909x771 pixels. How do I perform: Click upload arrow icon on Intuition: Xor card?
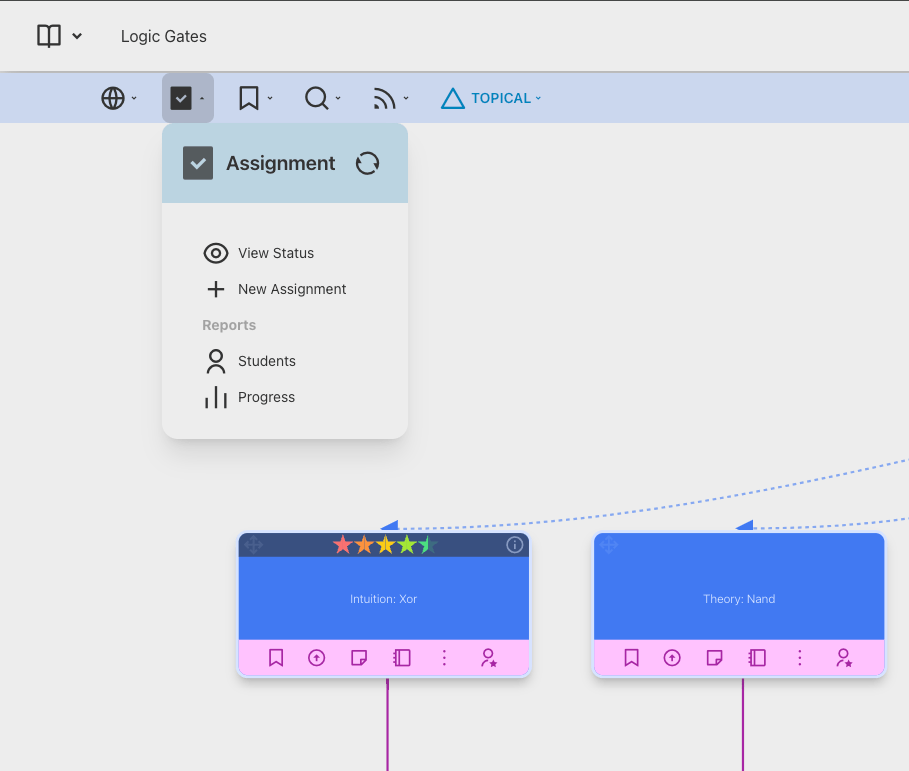point(317,658)
